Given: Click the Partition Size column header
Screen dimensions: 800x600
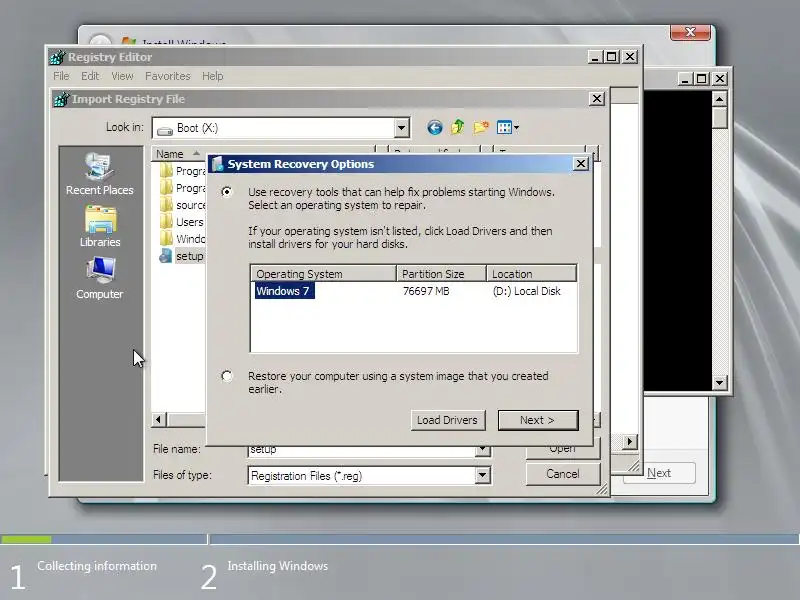Looking at the screenshot, I should [x=441, y=273].
